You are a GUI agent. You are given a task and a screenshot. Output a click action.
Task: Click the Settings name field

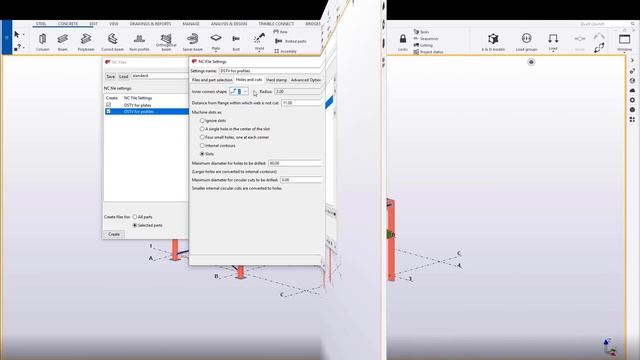271,71
